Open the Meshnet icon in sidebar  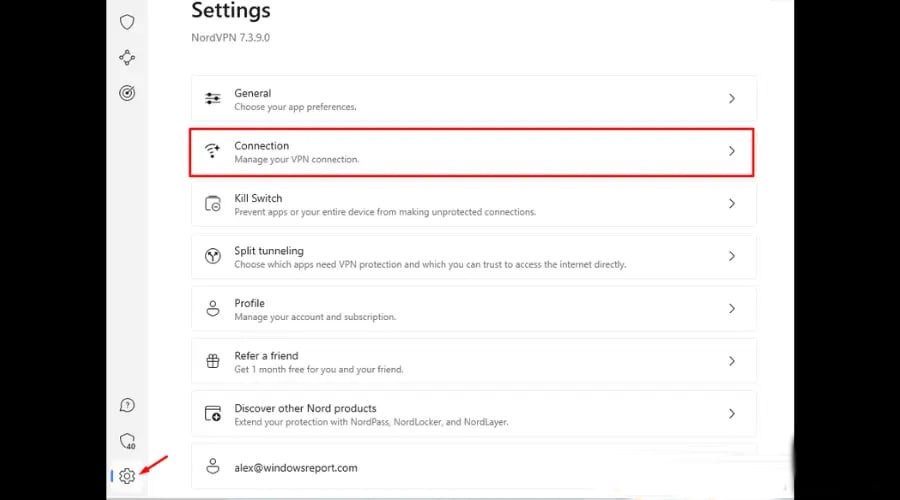[x=127, y=57]
